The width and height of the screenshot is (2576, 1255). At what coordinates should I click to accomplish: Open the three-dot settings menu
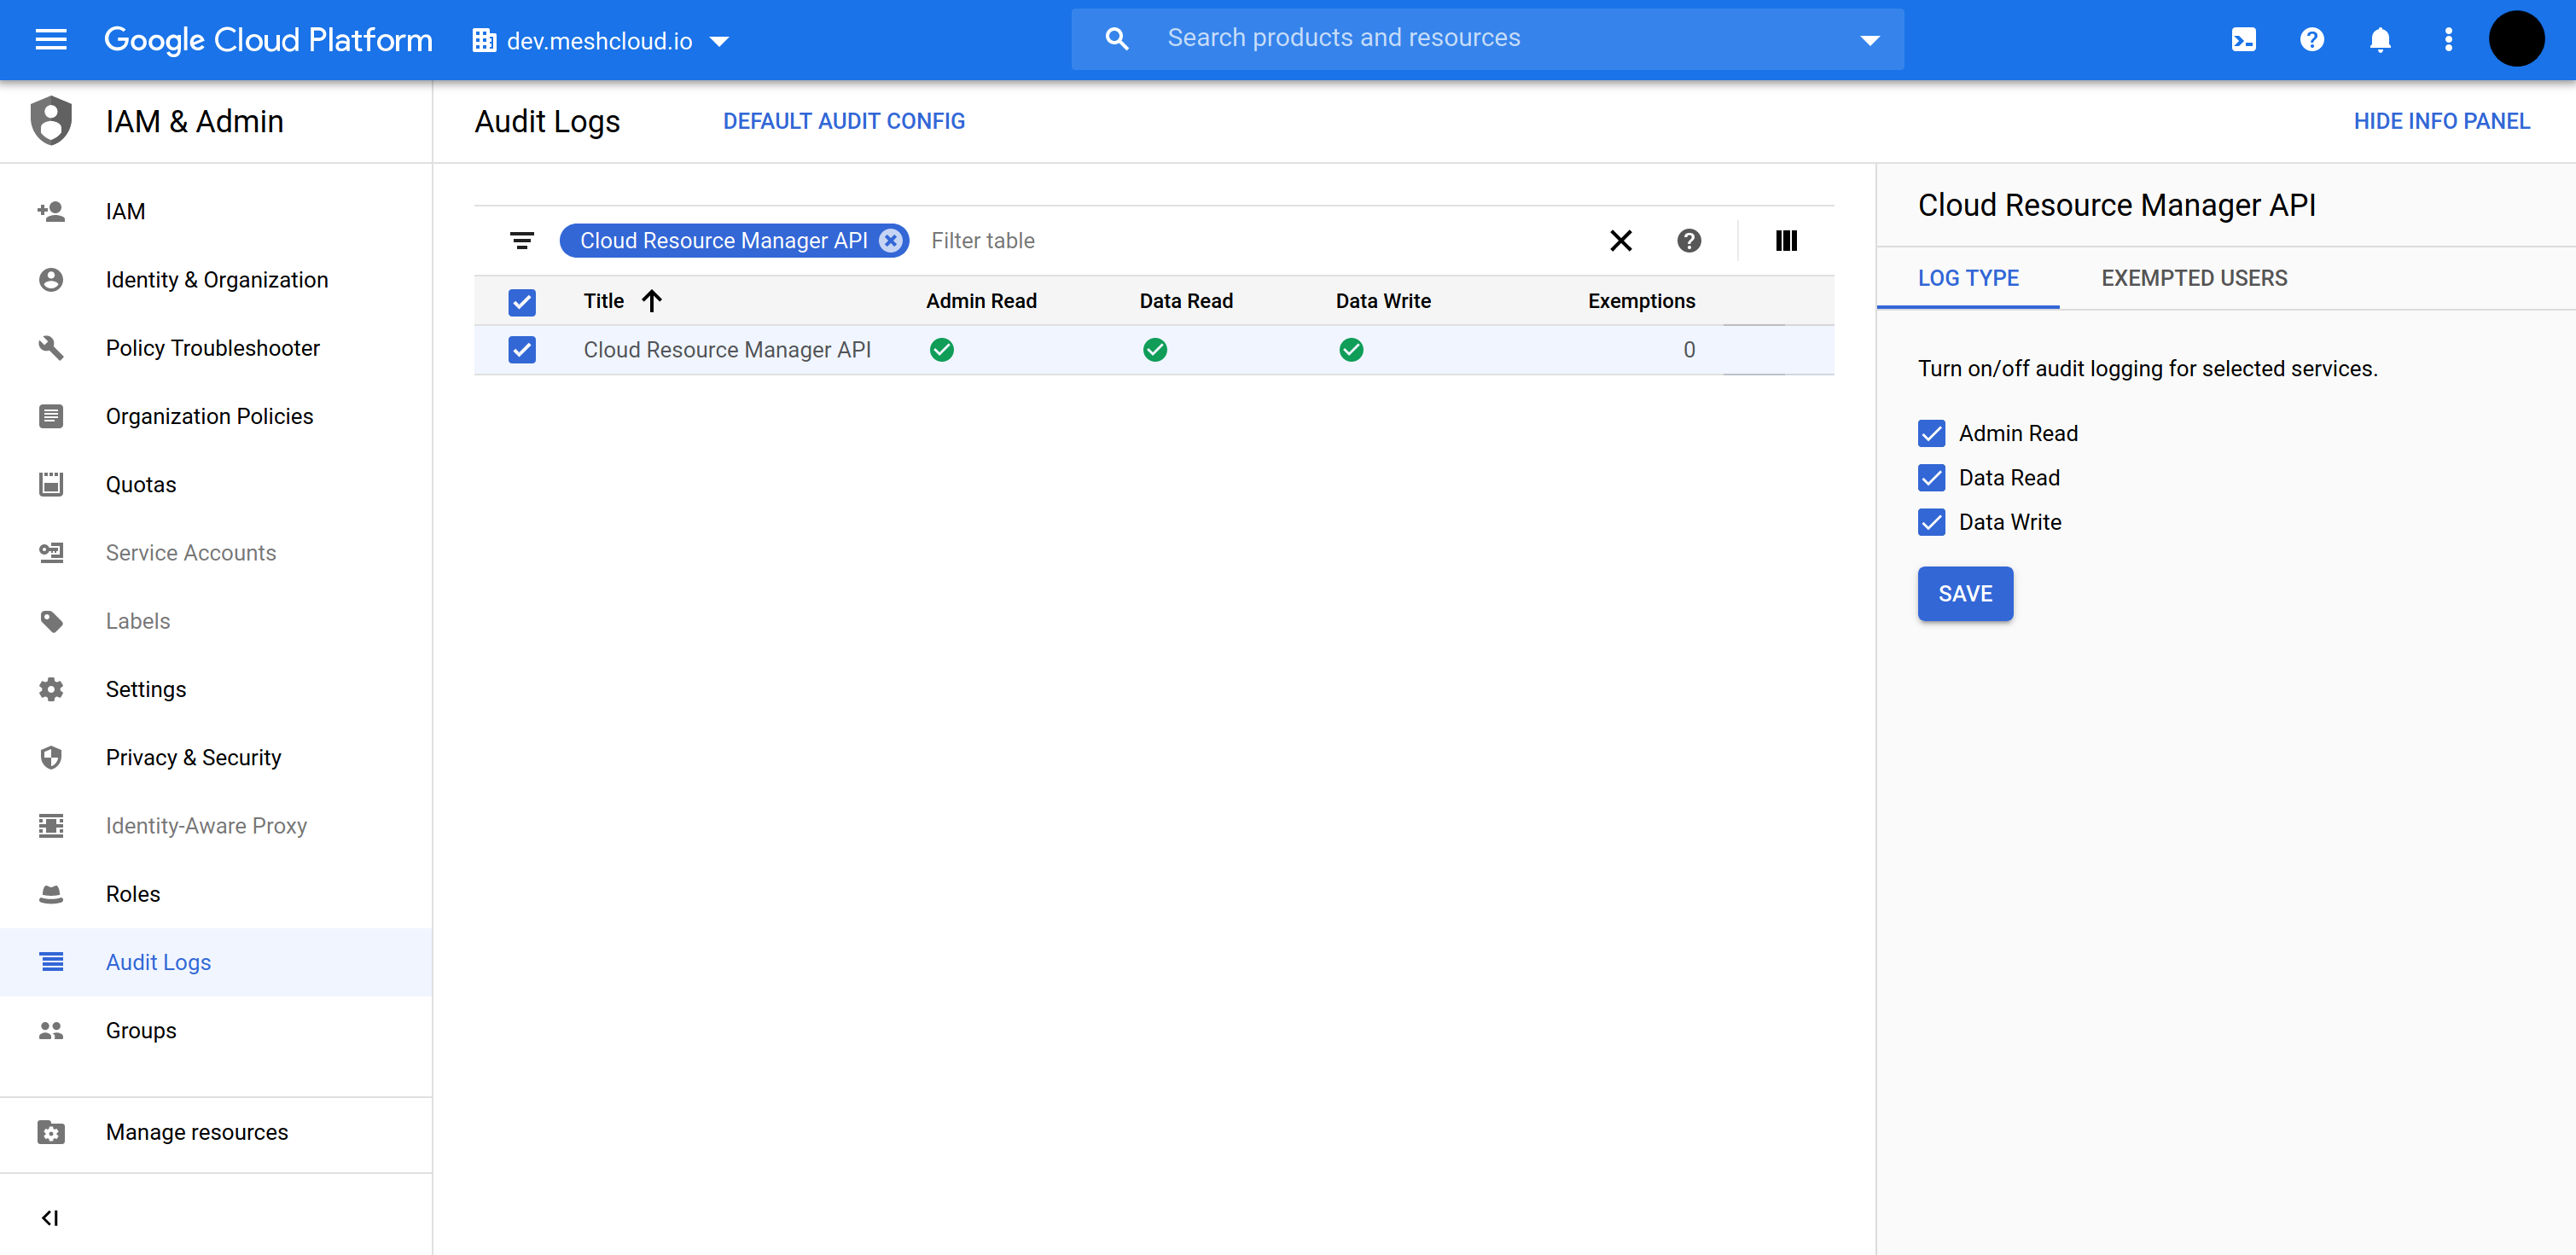(x=2448, y=40)
